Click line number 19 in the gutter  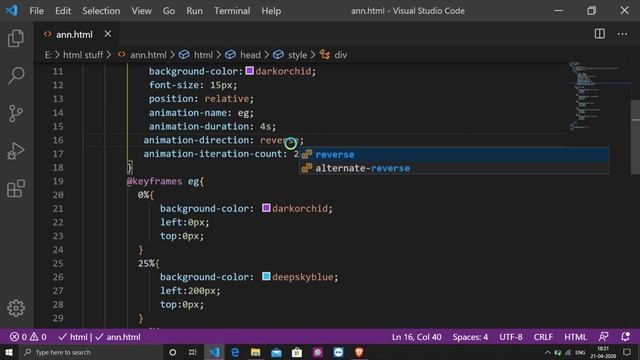[58, 181]
